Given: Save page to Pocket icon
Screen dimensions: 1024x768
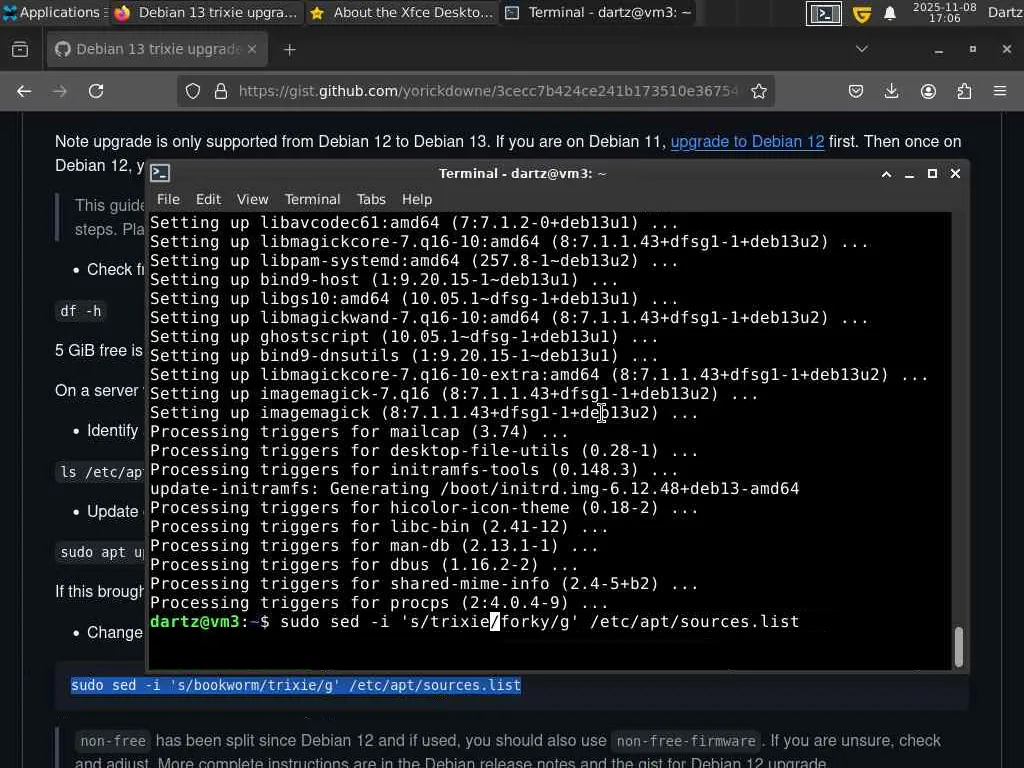Looking at the screenshot, I should click(856, 91).
